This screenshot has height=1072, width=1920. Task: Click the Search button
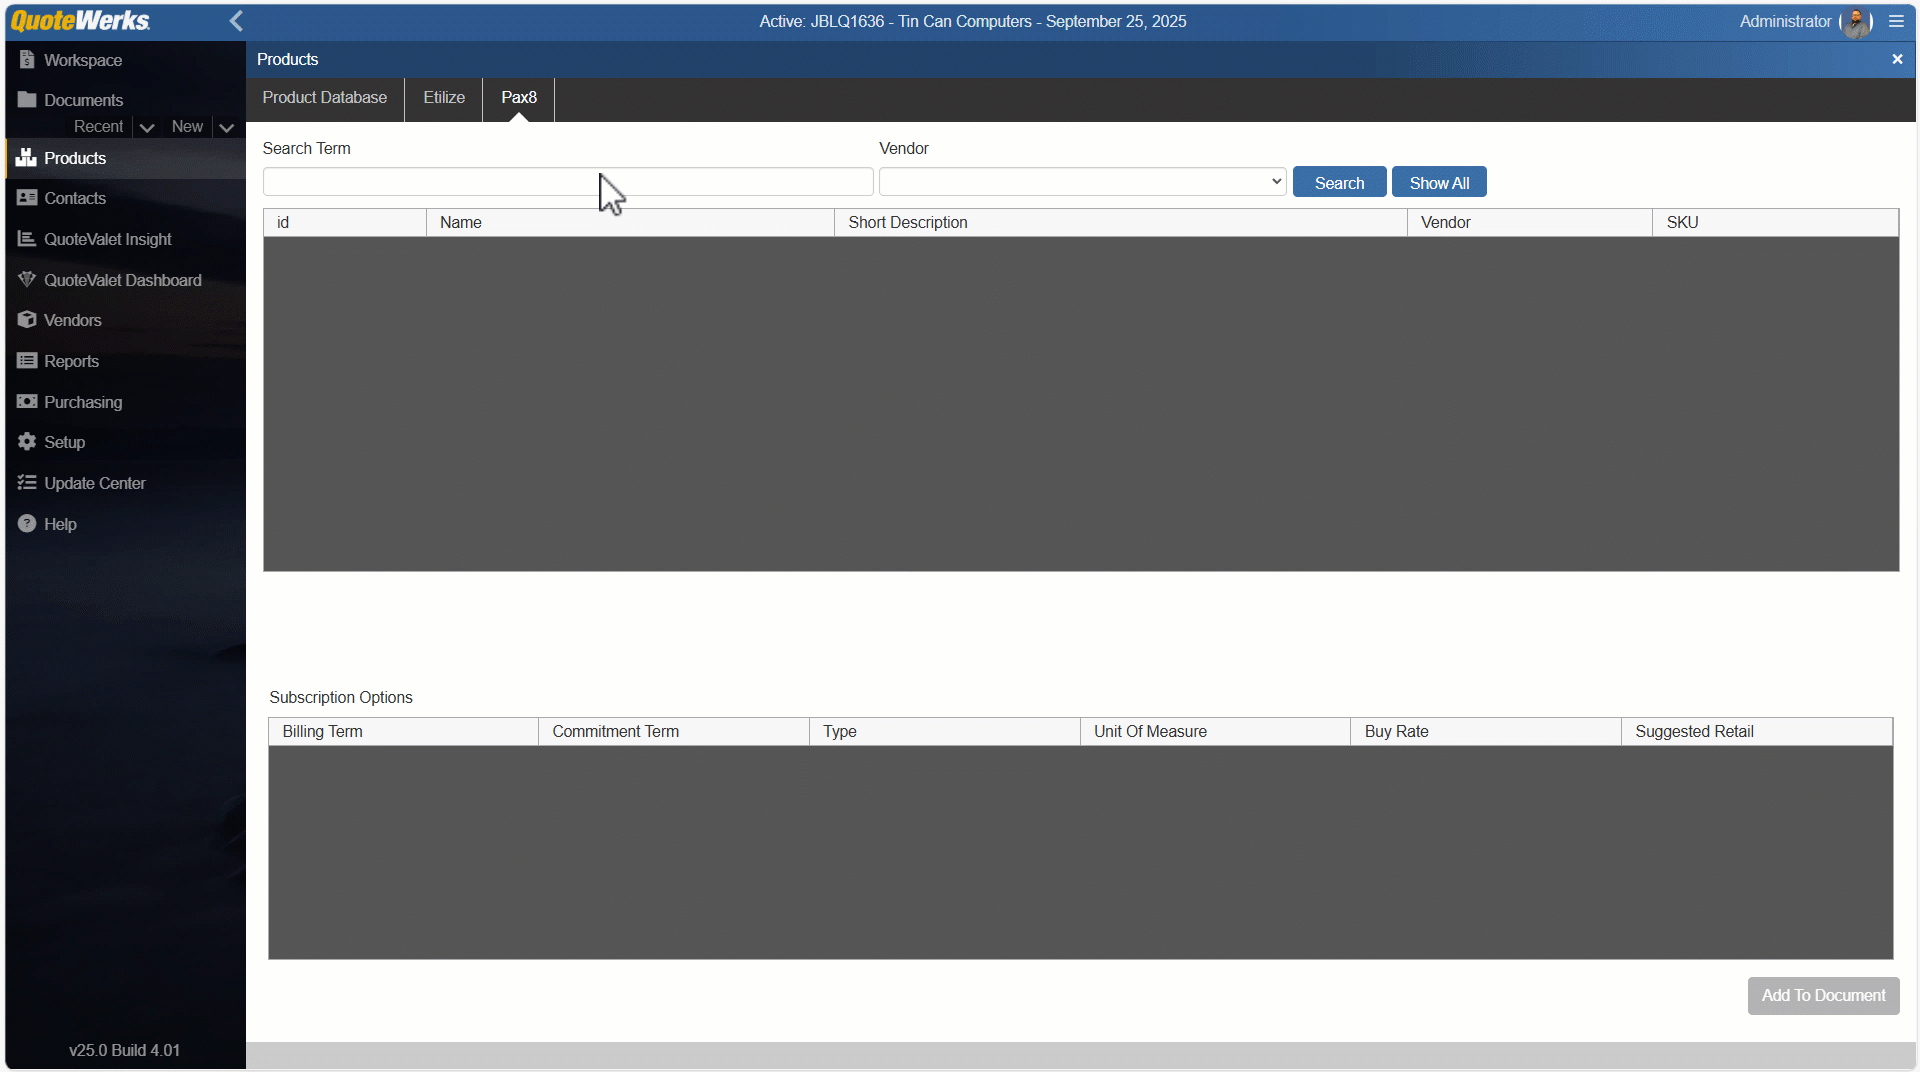coord(1340,182)
